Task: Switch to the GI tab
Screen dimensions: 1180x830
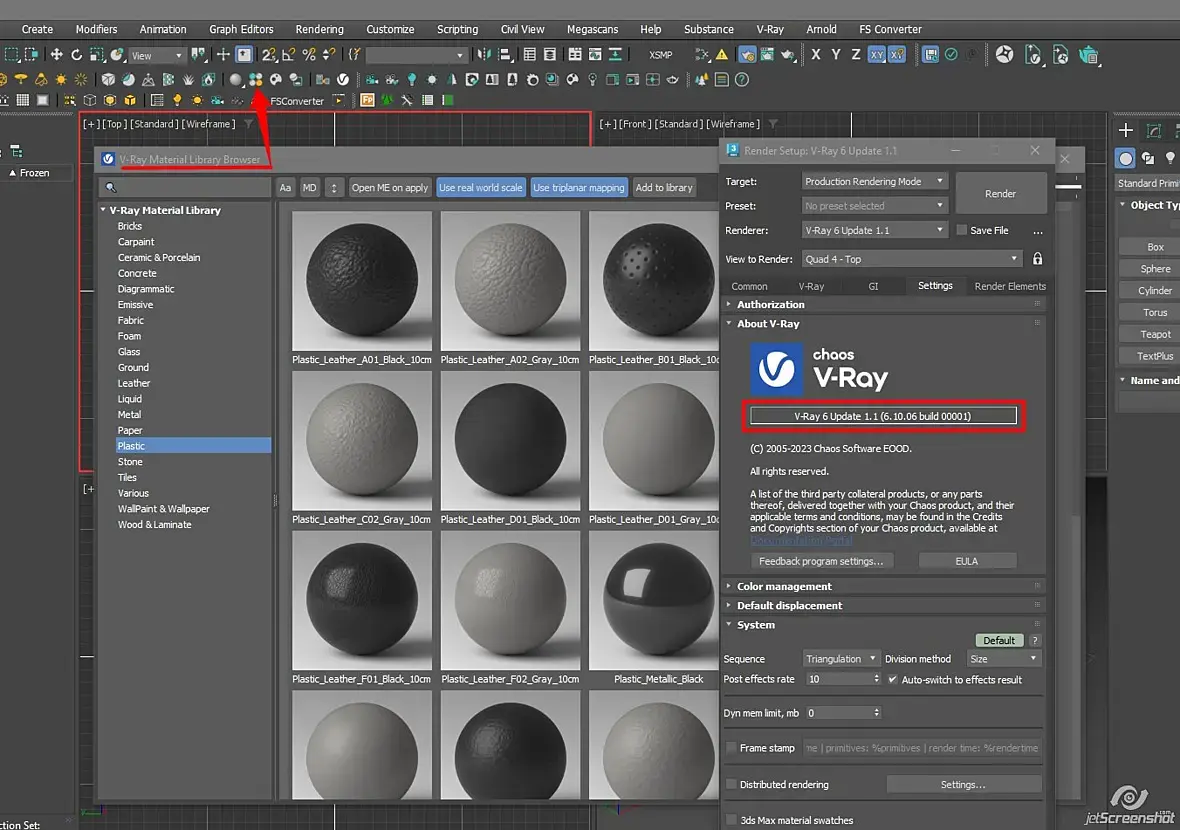Action: (873, 286)
